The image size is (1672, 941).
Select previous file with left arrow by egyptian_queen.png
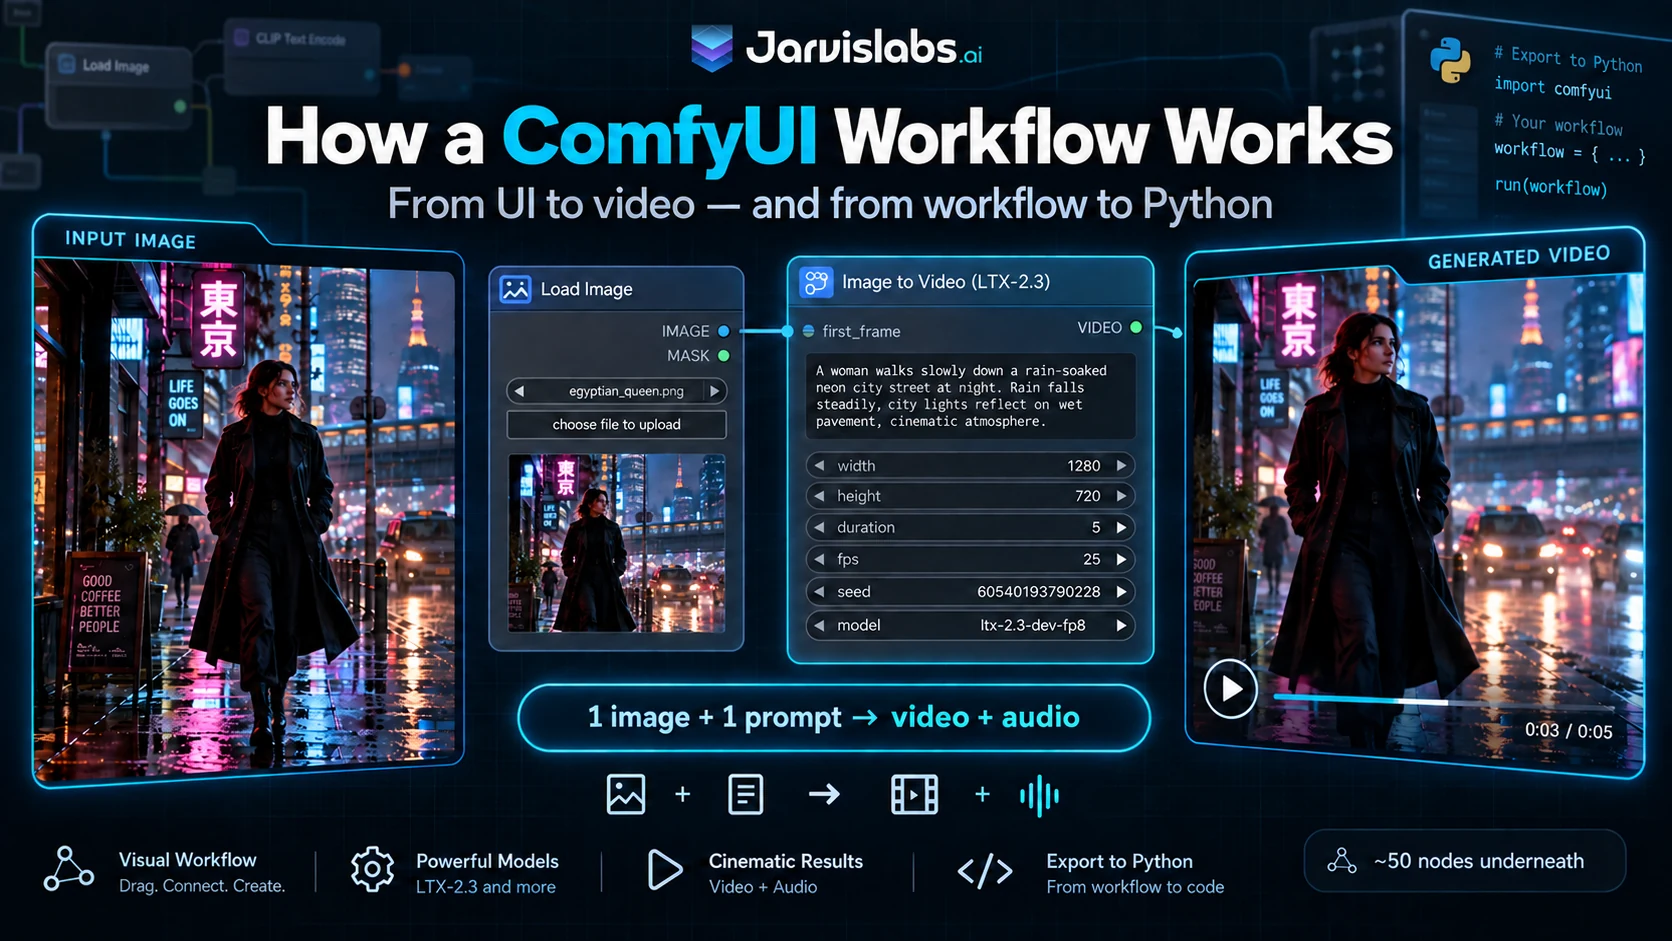[519, 391]
